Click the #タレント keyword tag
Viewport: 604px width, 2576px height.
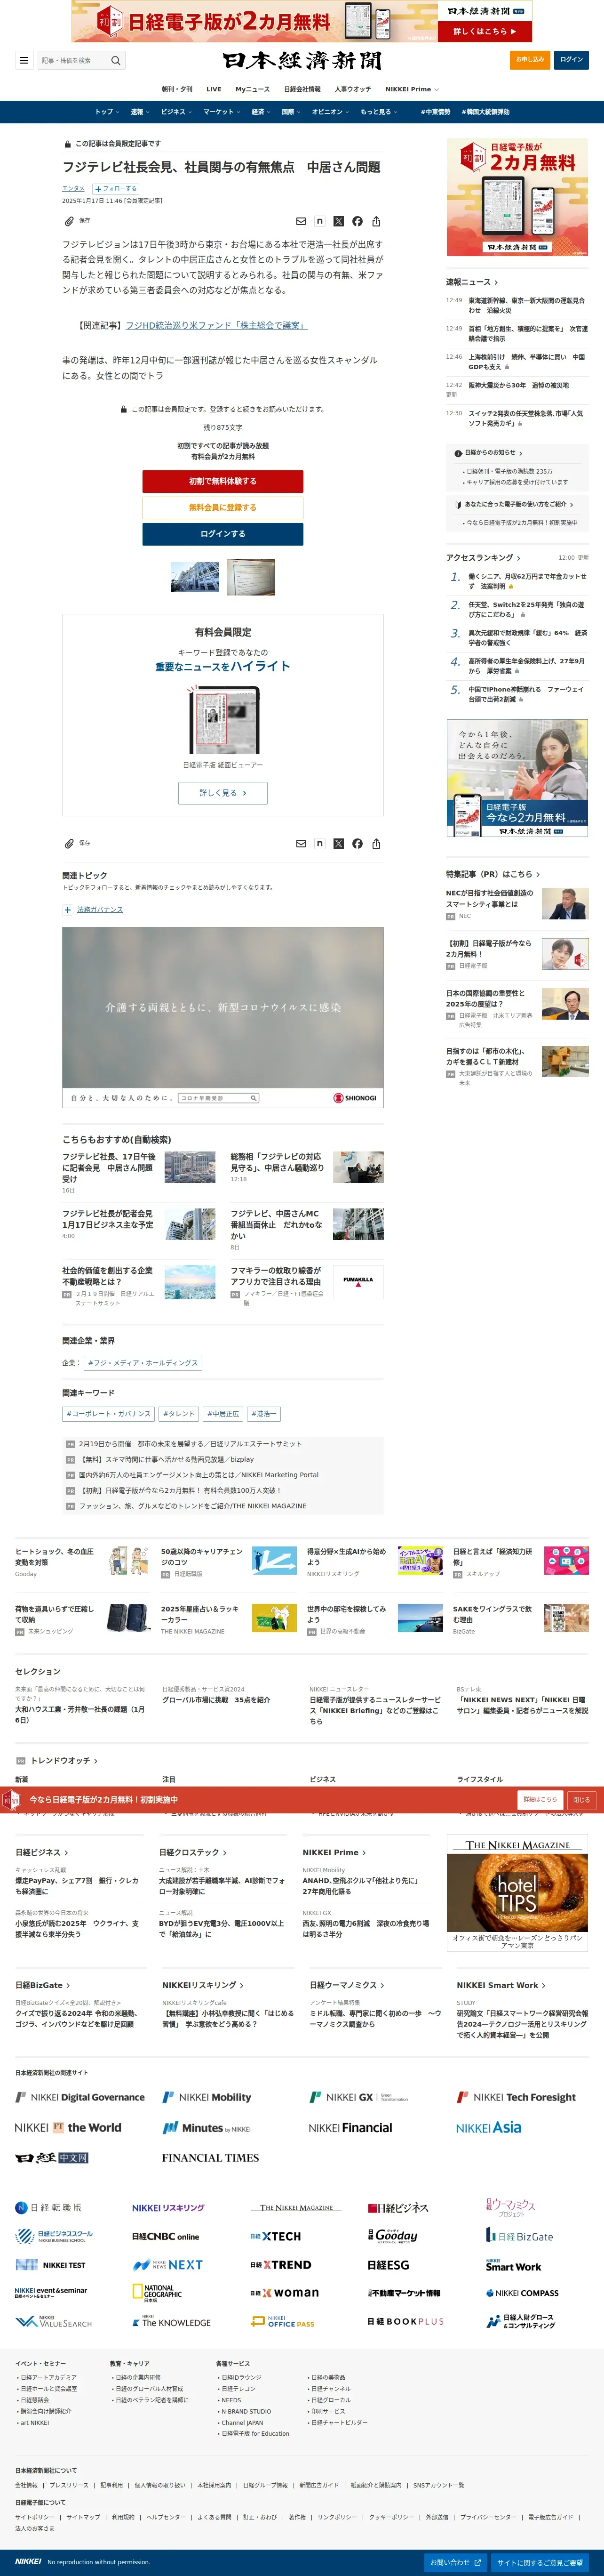[179, 1414]
